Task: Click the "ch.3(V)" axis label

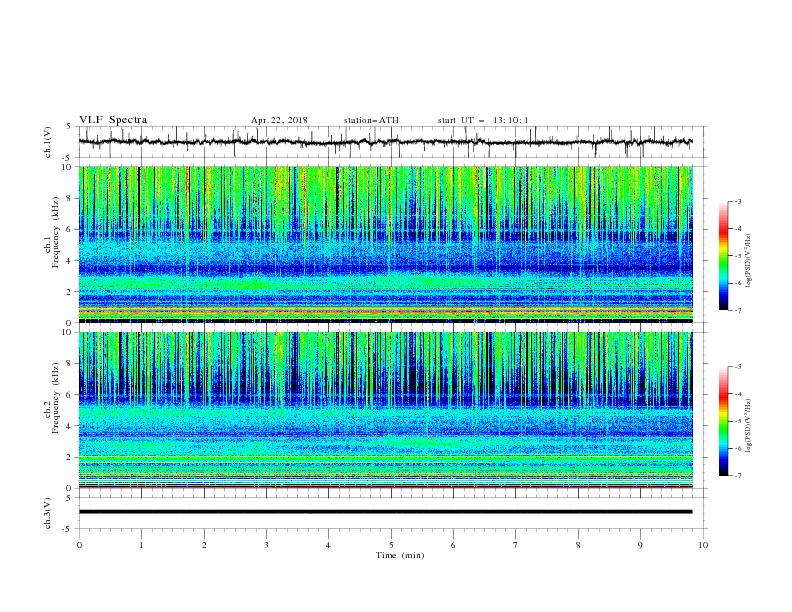Action: (x=48, y=513)
